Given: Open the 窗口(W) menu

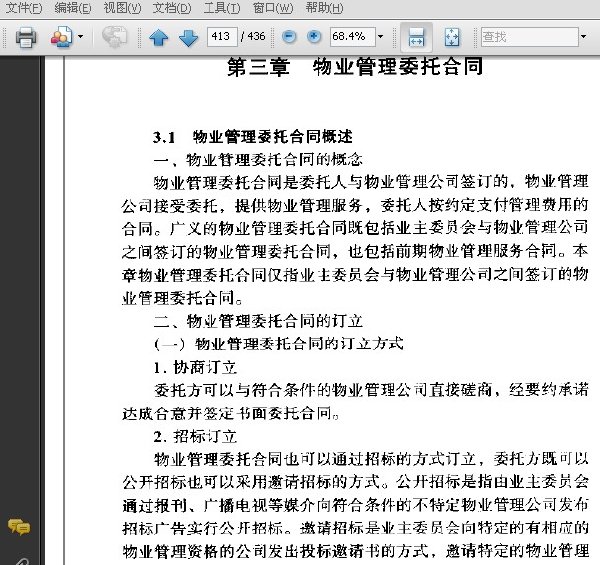Looking at the screenshot, I should pyautogui.click(x=272, y=8).
